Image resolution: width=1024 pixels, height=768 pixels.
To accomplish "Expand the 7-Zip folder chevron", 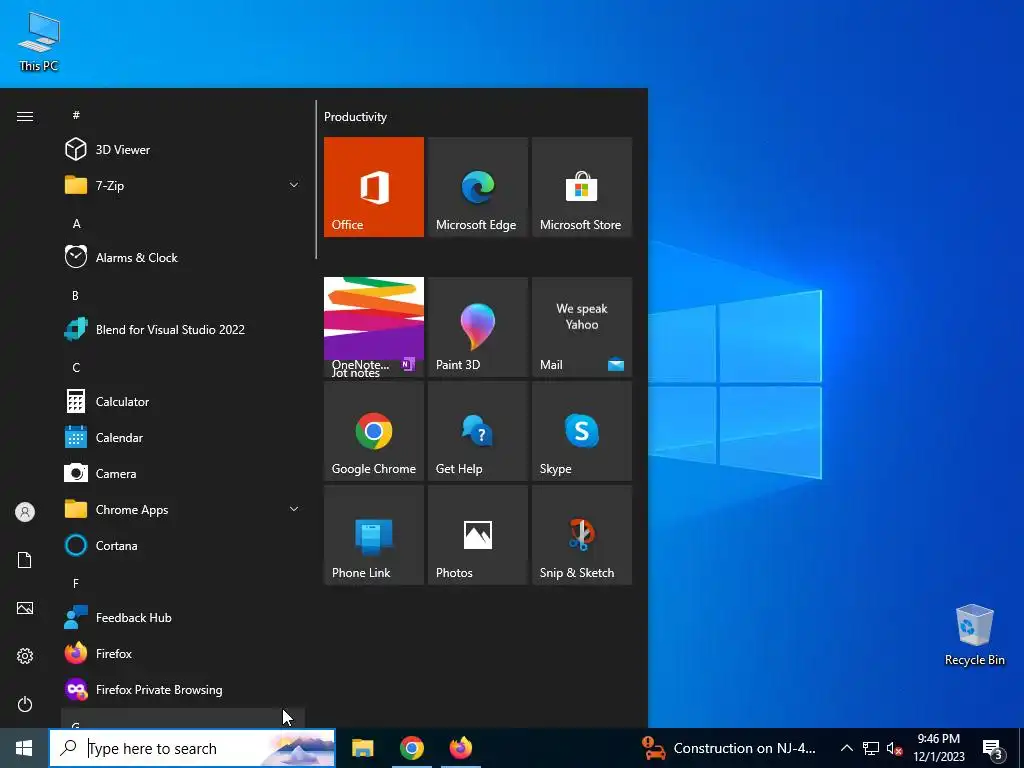I will coord(294,185).
